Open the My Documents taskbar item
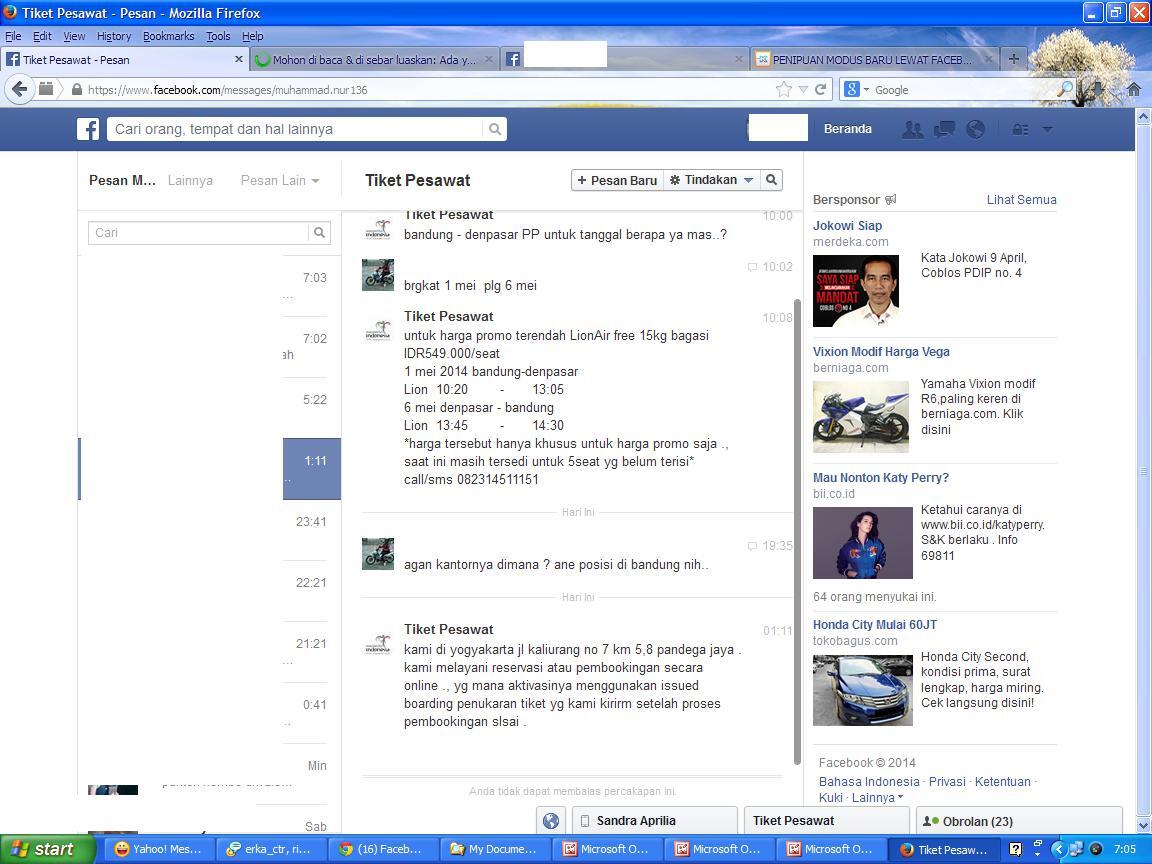This screenshot has width=1152, height=864. (494, 849)
